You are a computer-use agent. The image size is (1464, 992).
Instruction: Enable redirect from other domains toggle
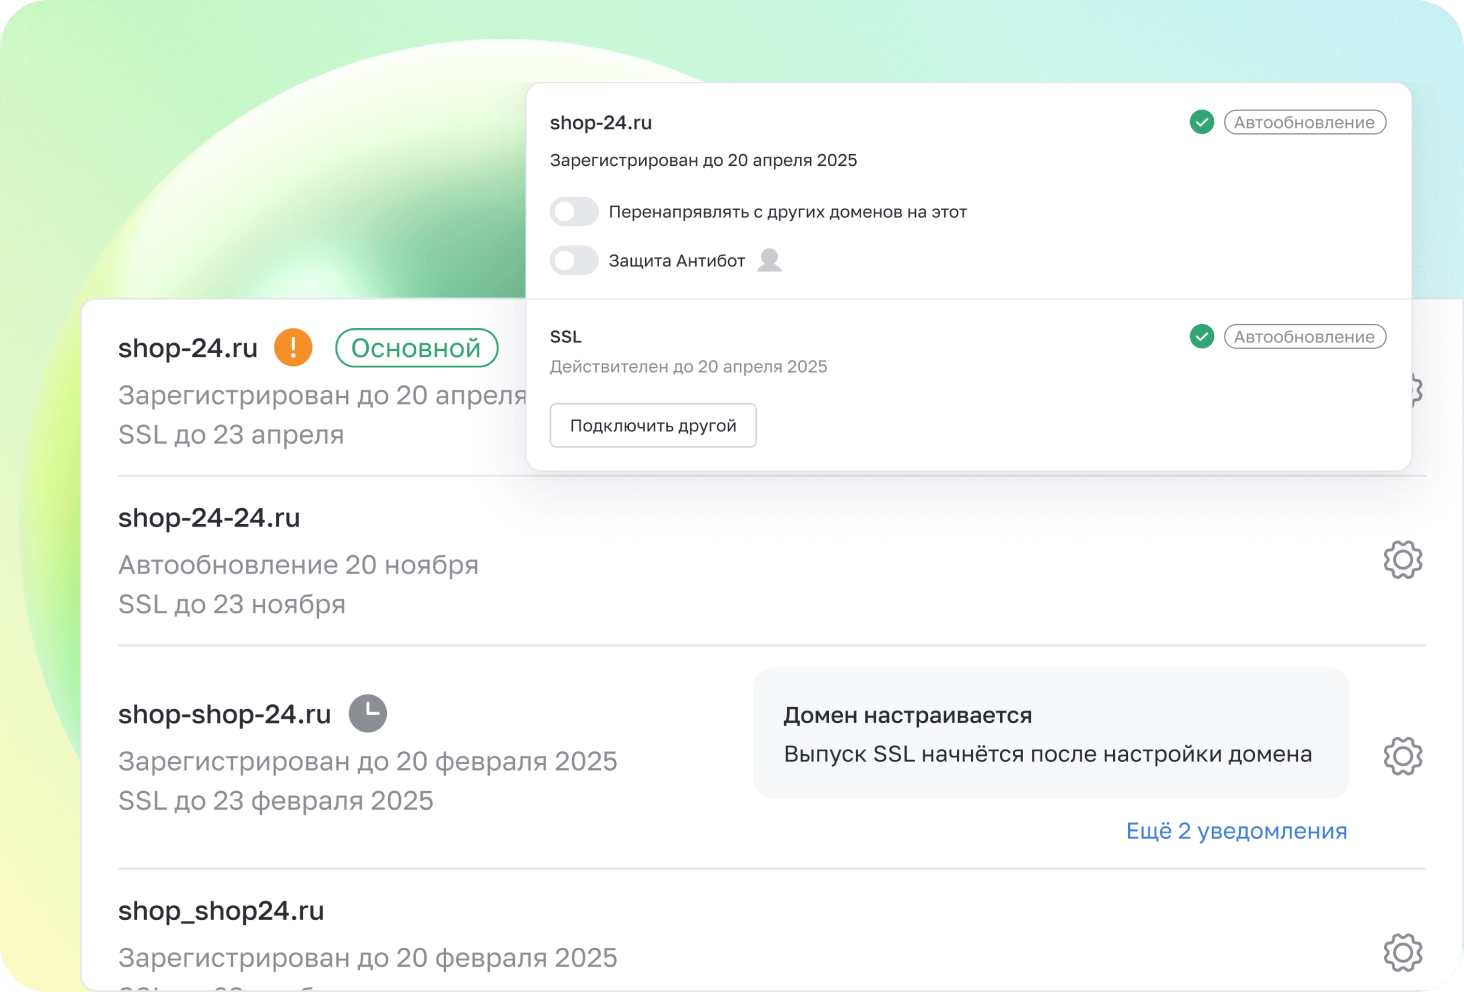574,212
